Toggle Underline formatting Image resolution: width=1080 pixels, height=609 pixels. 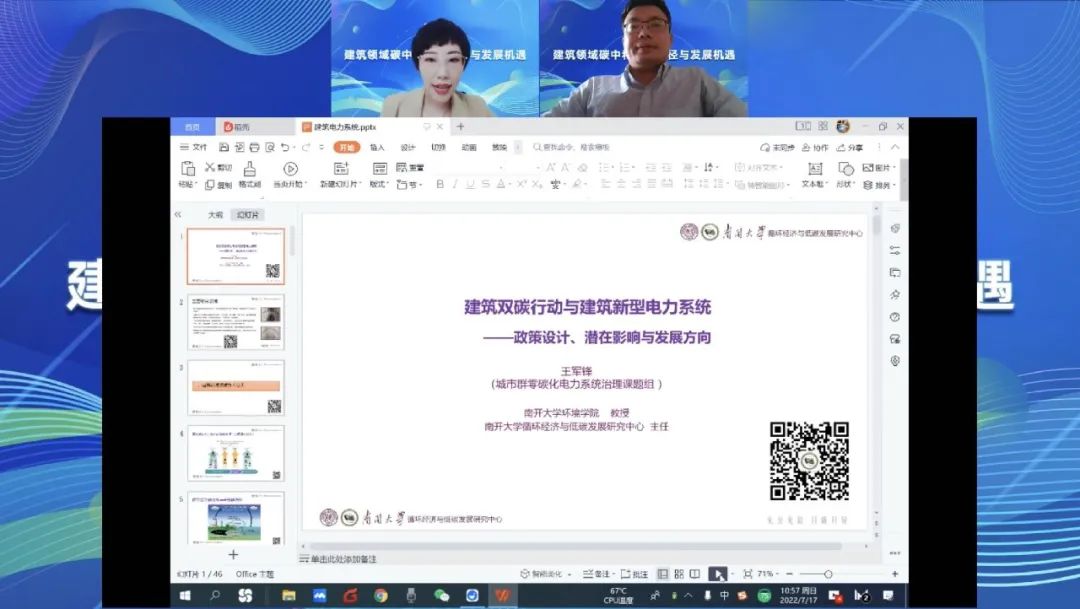point(470,185)
